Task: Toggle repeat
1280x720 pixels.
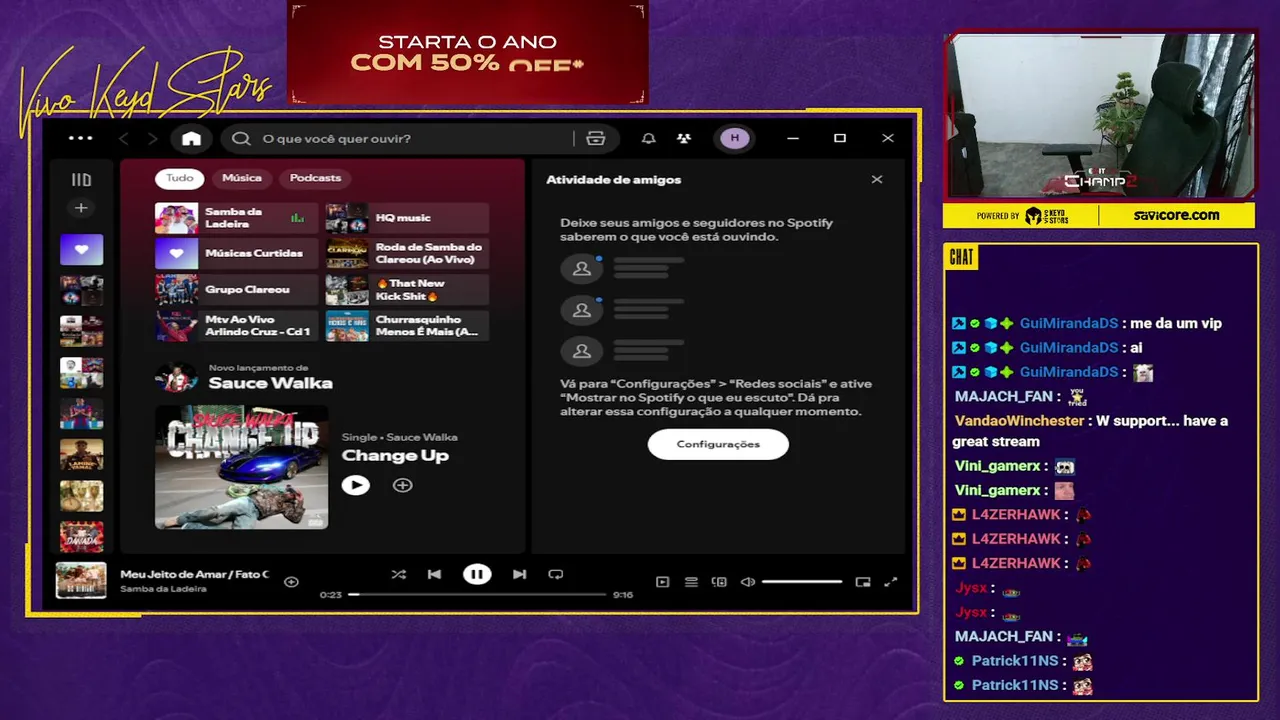Action: (x=556, y=574)
